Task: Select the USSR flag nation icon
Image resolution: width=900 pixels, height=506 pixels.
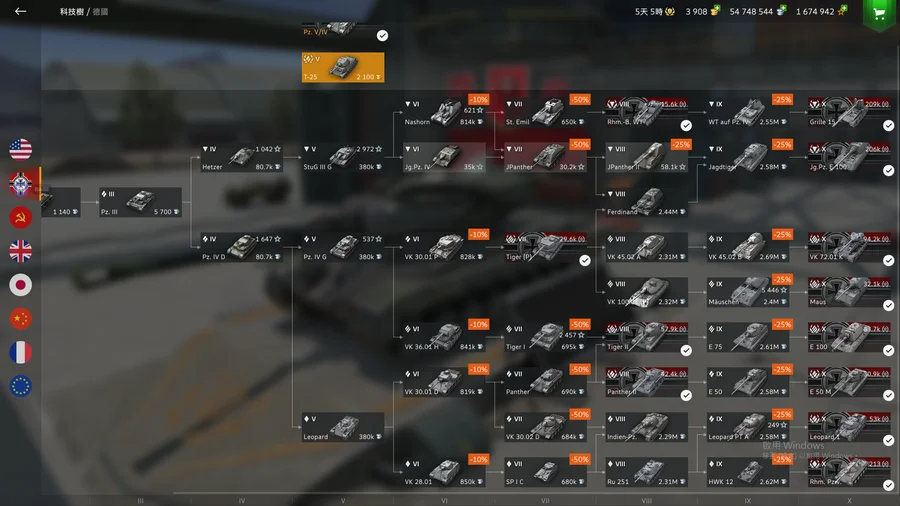Action: pyautogui.click(x=21, y=217)
